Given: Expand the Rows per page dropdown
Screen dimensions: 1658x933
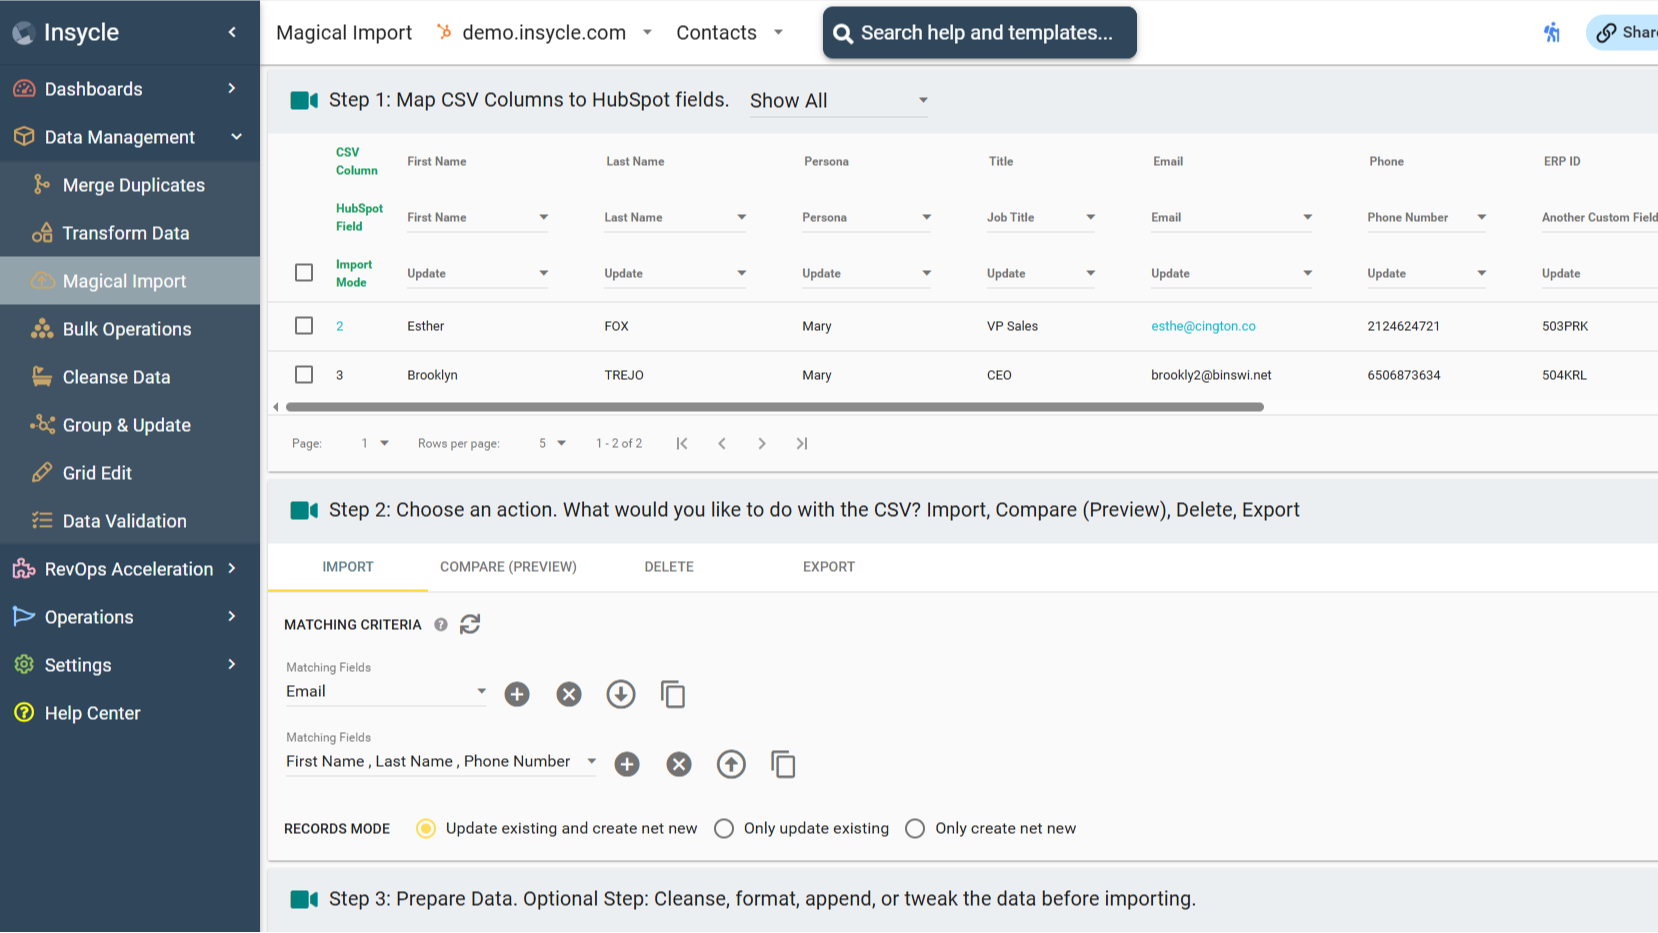Looking at the screenshot, I should click(x=552, y=443).
